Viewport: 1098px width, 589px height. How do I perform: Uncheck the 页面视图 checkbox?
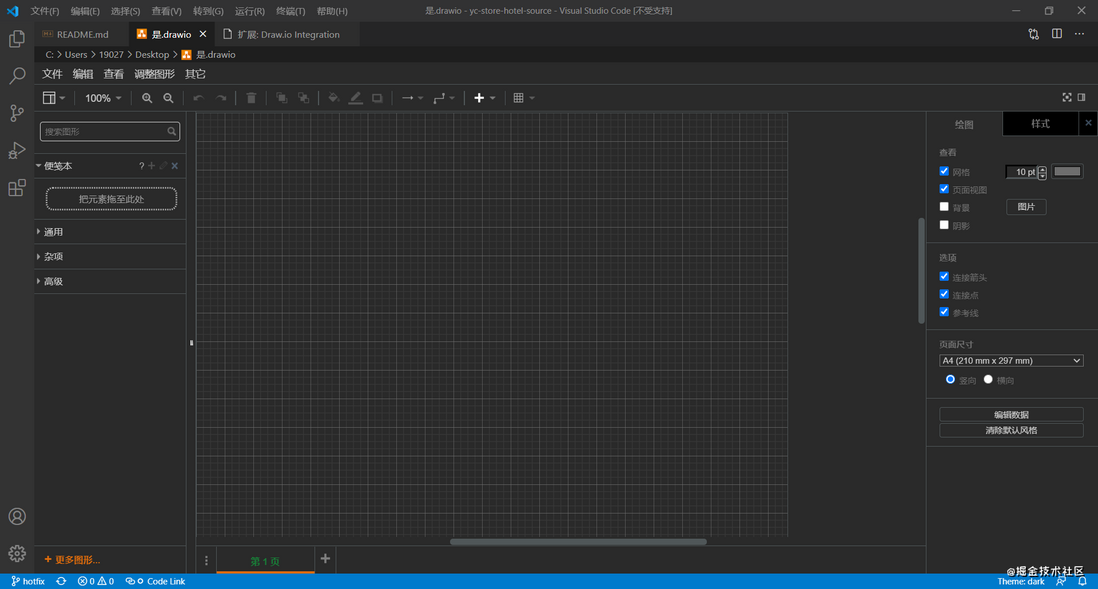click(944, 189)
